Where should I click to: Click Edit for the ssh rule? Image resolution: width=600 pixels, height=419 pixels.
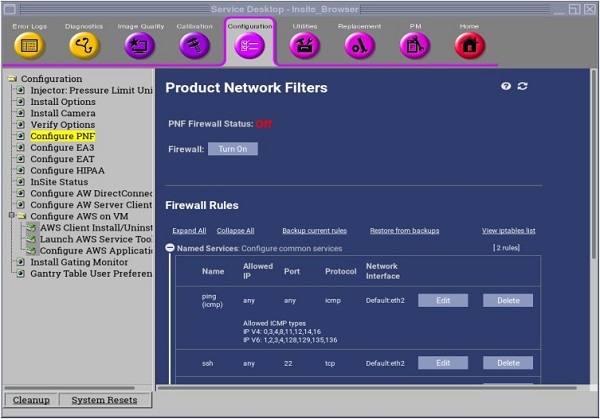point(442,363)
